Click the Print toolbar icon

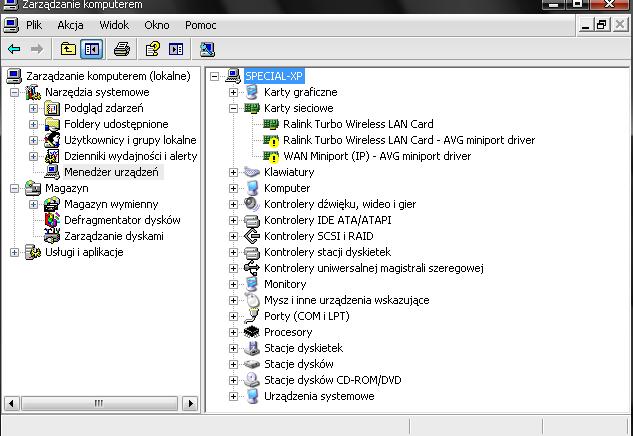(122, 49)
